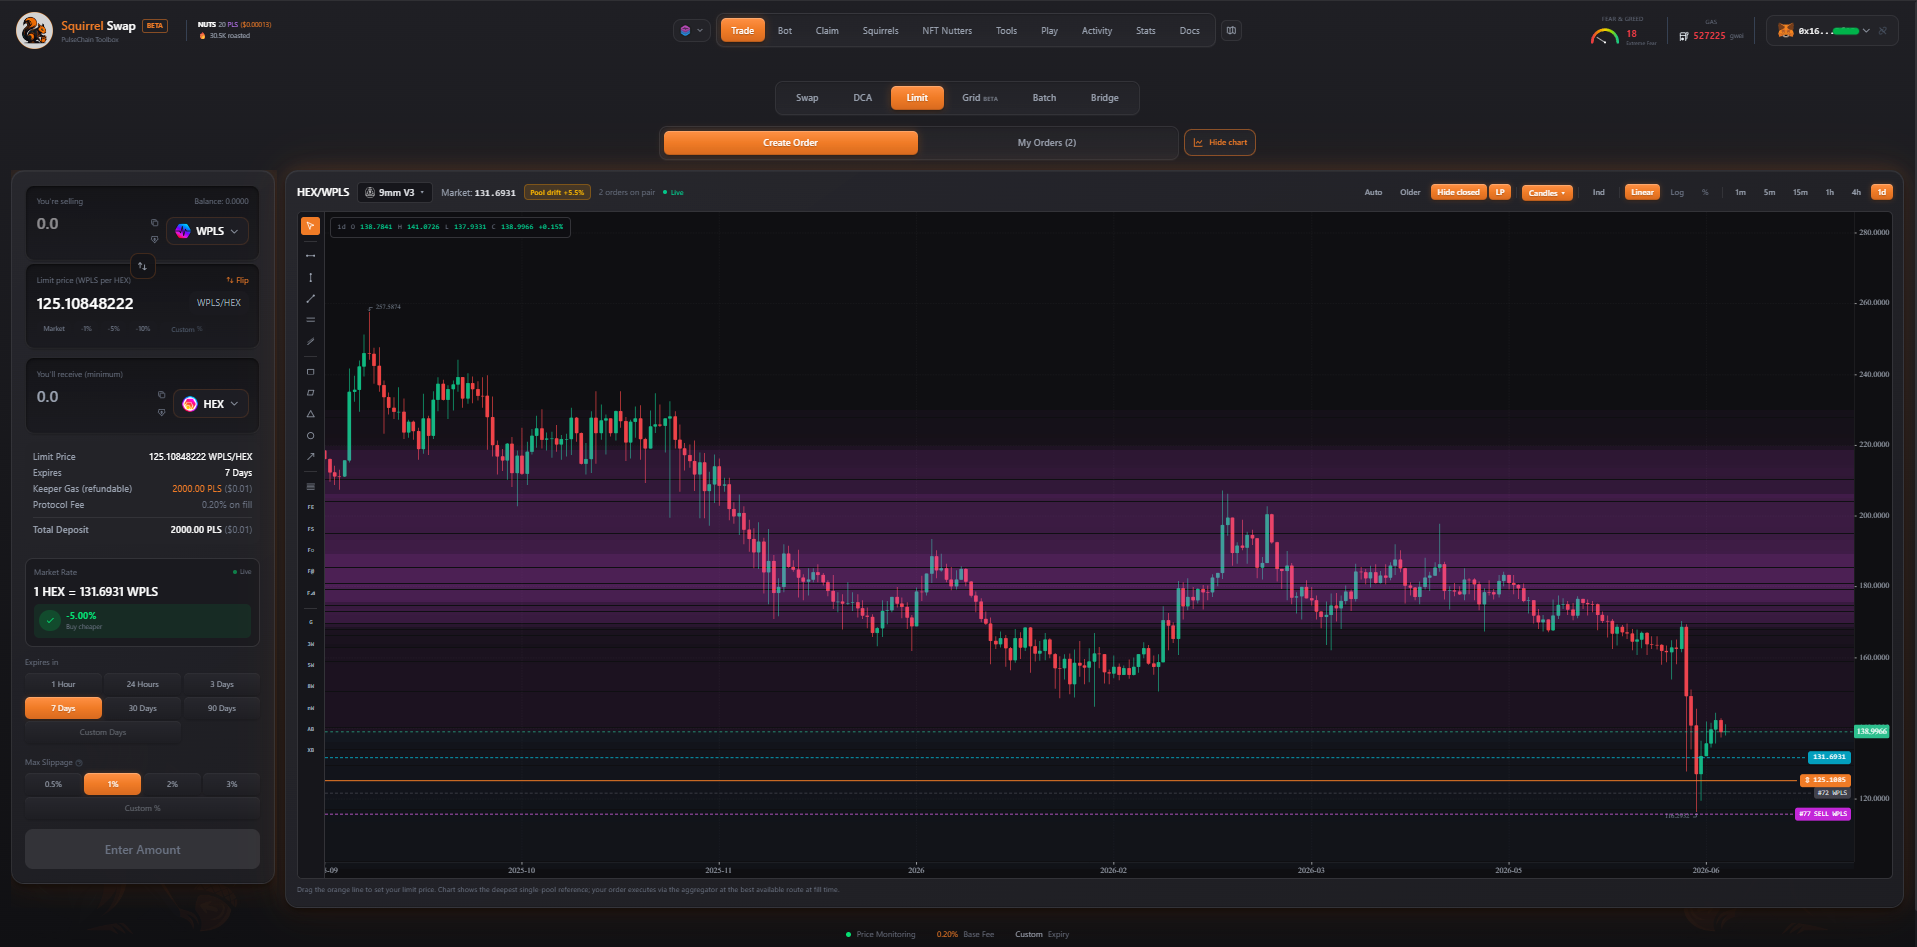This screenshot has height=947, width=1917.
Task: Select the vertical measure drawing tool
Action: point(310,277)
